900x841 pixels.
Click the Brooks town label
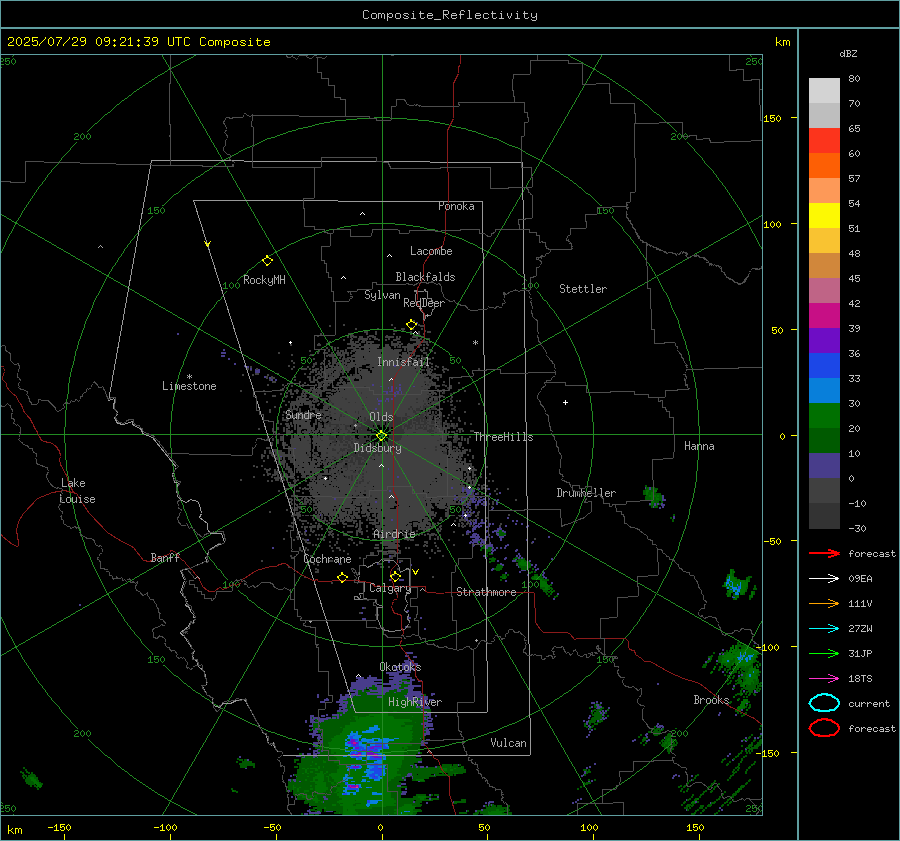(711, 700)
